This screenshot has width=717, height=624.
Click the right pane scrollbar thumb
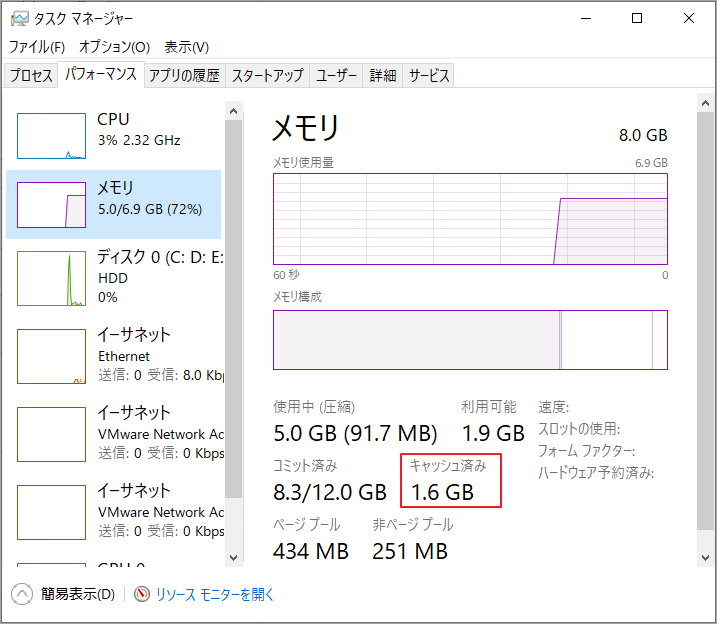coord(706,321)
